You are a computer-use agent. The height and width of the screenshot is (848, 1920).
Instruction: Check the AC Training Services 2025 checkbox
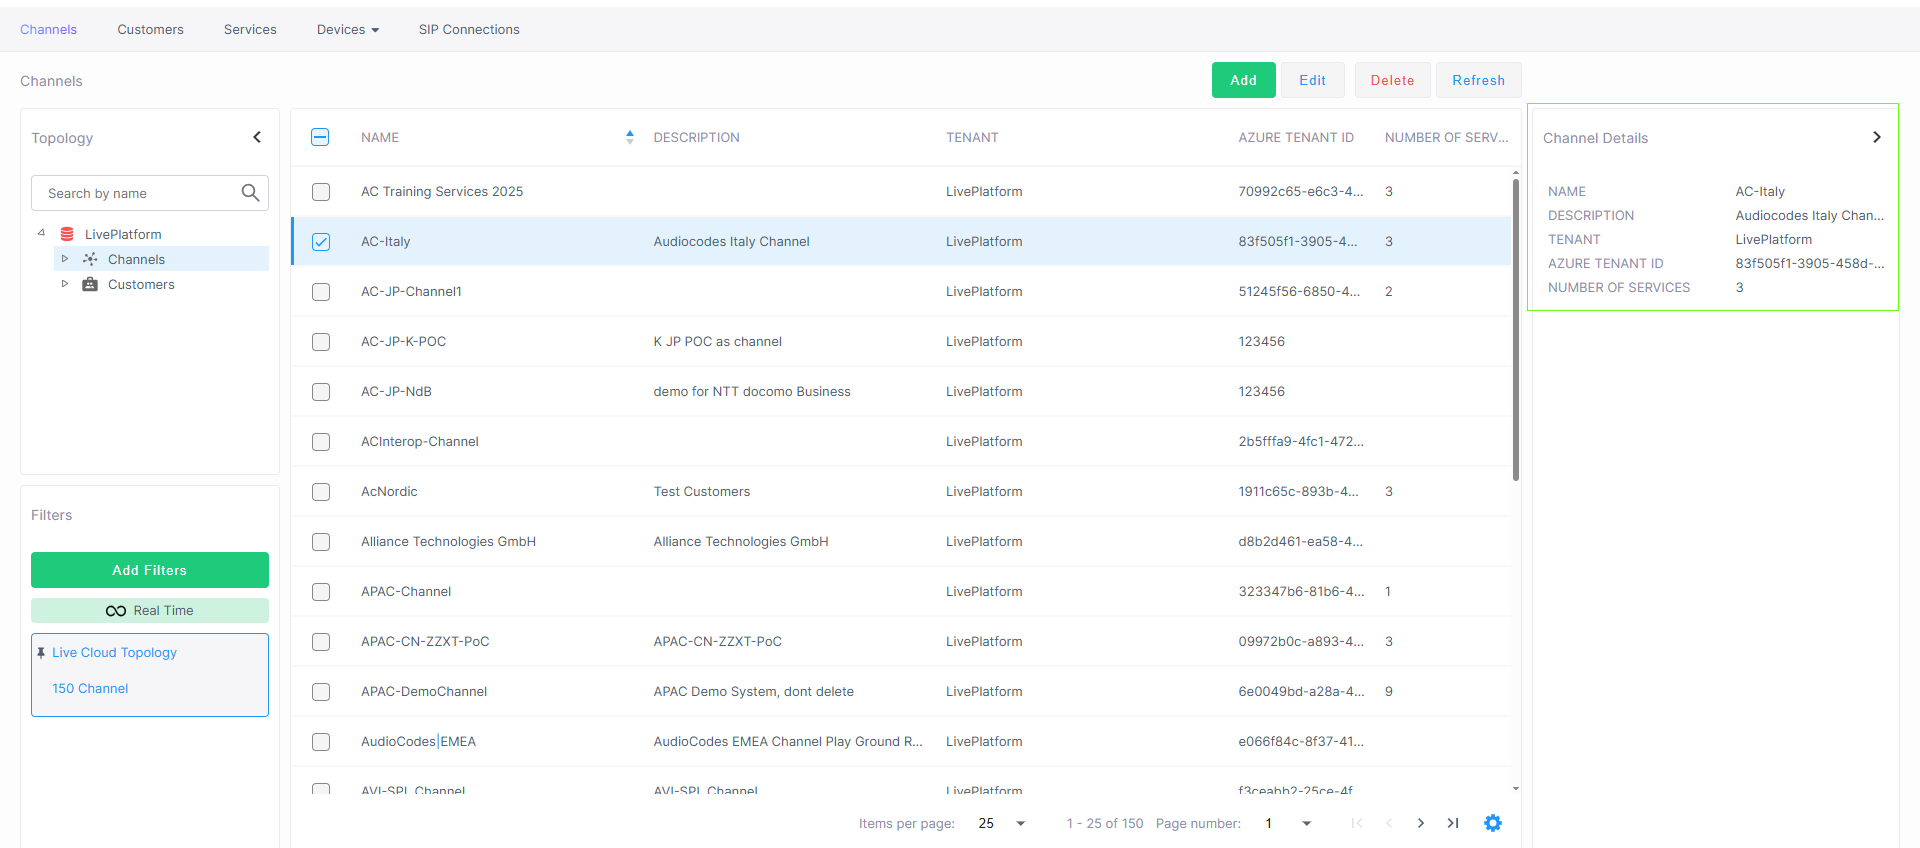pos(321,192)
